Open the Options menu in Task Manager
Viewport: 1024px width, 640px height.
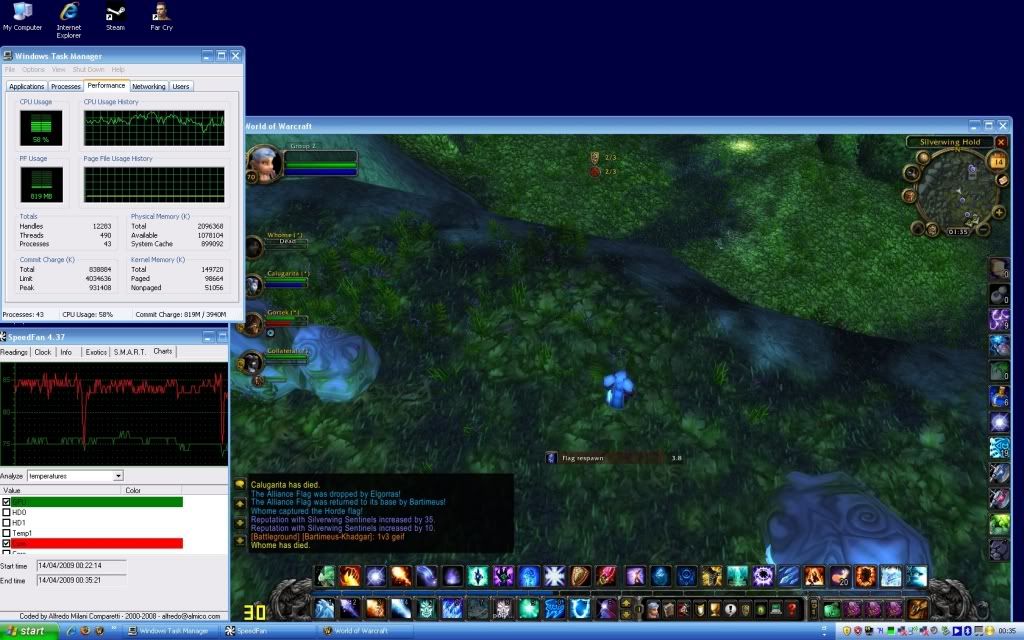click(33, 69)
